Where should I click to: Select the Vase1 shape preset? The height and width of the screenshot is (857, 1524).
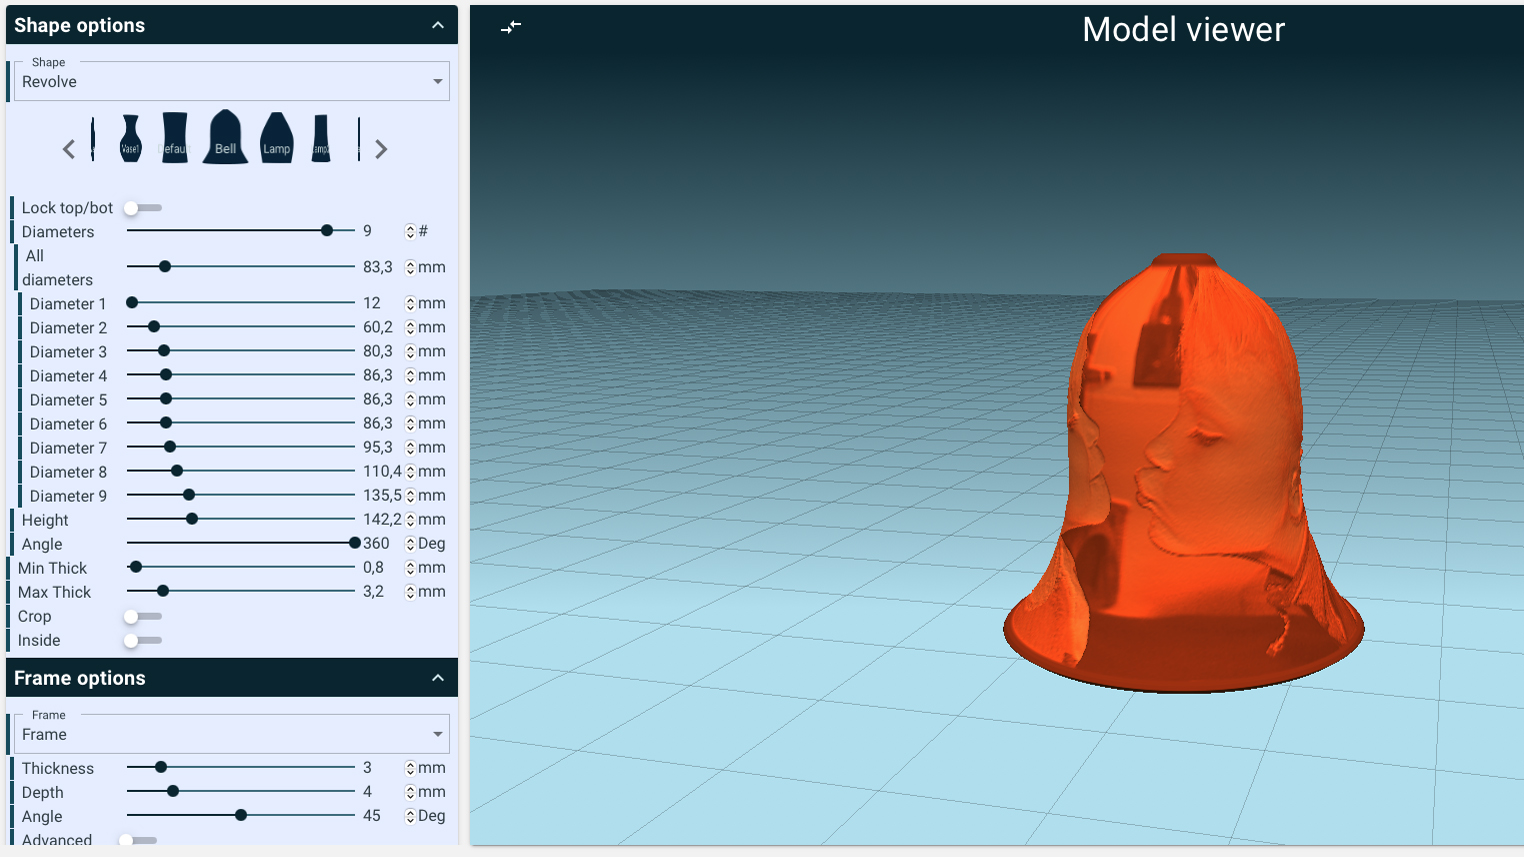click(x=130, y=138)
